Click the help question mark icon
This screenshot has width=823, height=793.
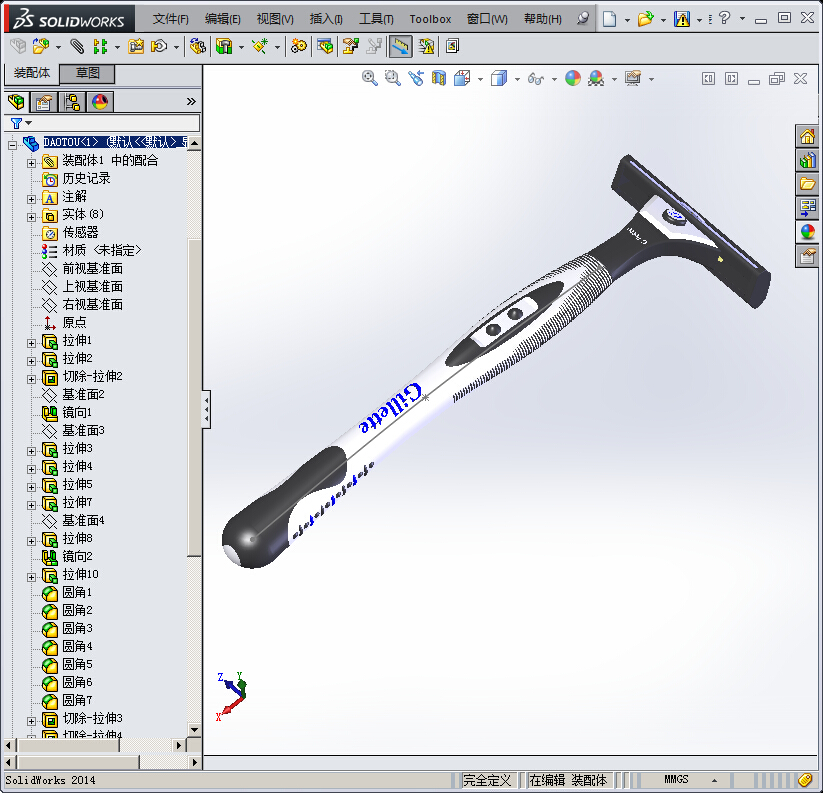pos(725,18)
